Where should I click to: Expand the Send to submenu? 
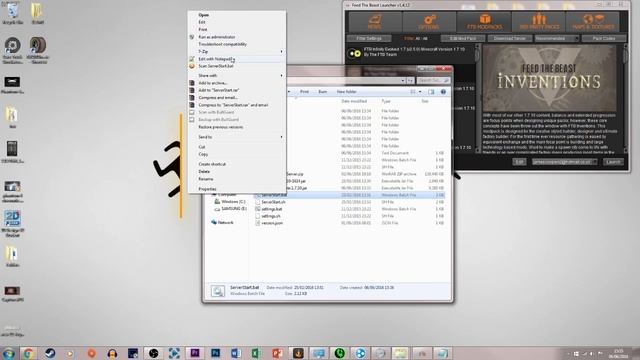pos(237,138)
